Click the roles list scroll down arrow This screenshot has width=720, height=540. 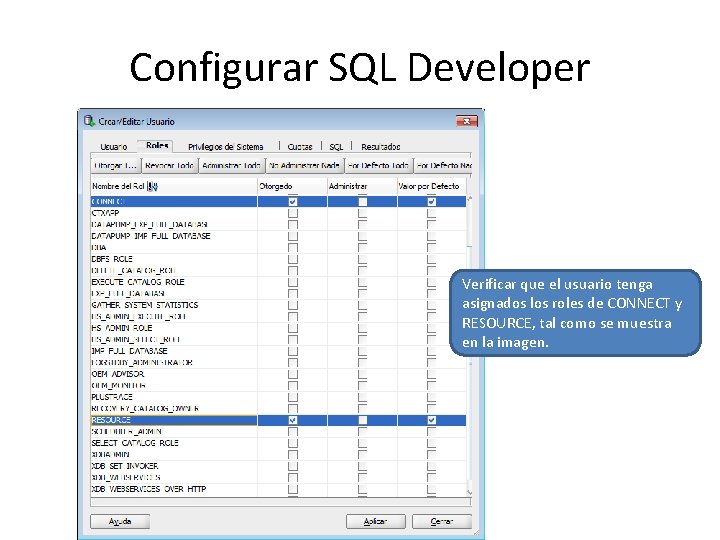(469, 492)
